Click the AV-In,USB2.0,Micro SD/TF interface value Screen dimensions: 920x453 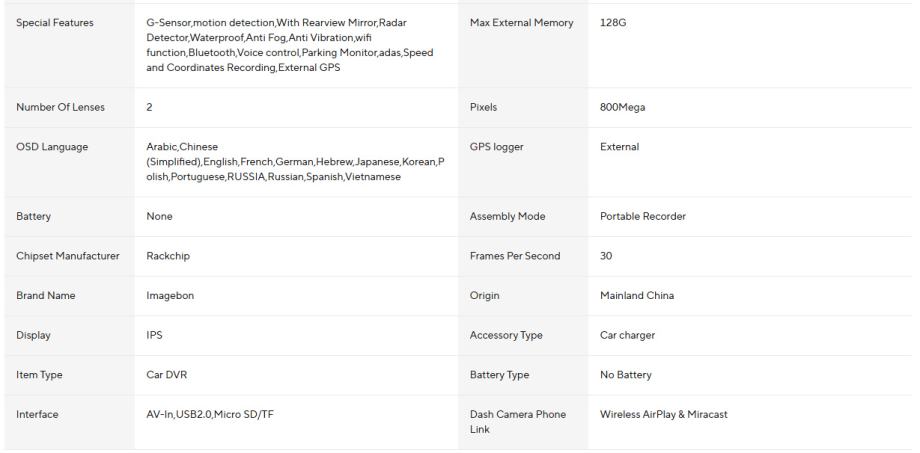click(210, 414)
